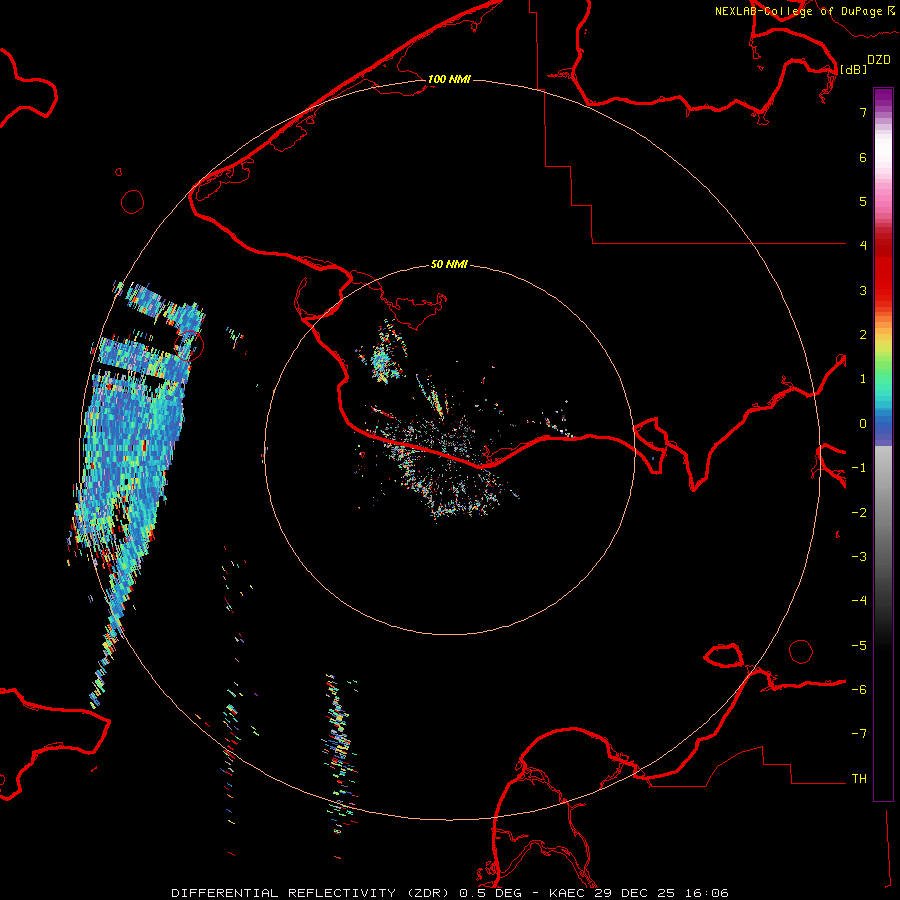Click the -5 tick label on scale

click(859, 646)
